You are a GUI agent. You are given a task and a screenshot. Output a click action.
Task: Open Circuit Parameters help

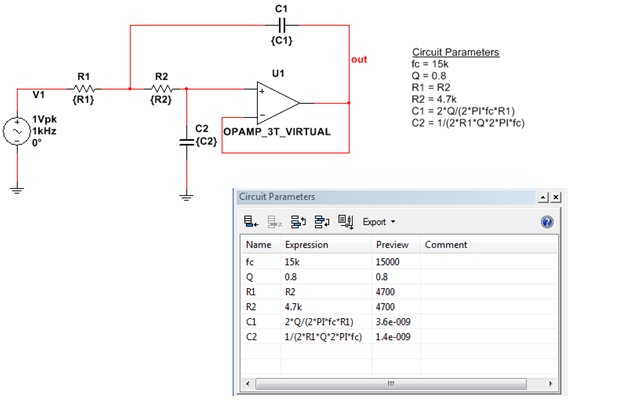[x=547, y=222]
